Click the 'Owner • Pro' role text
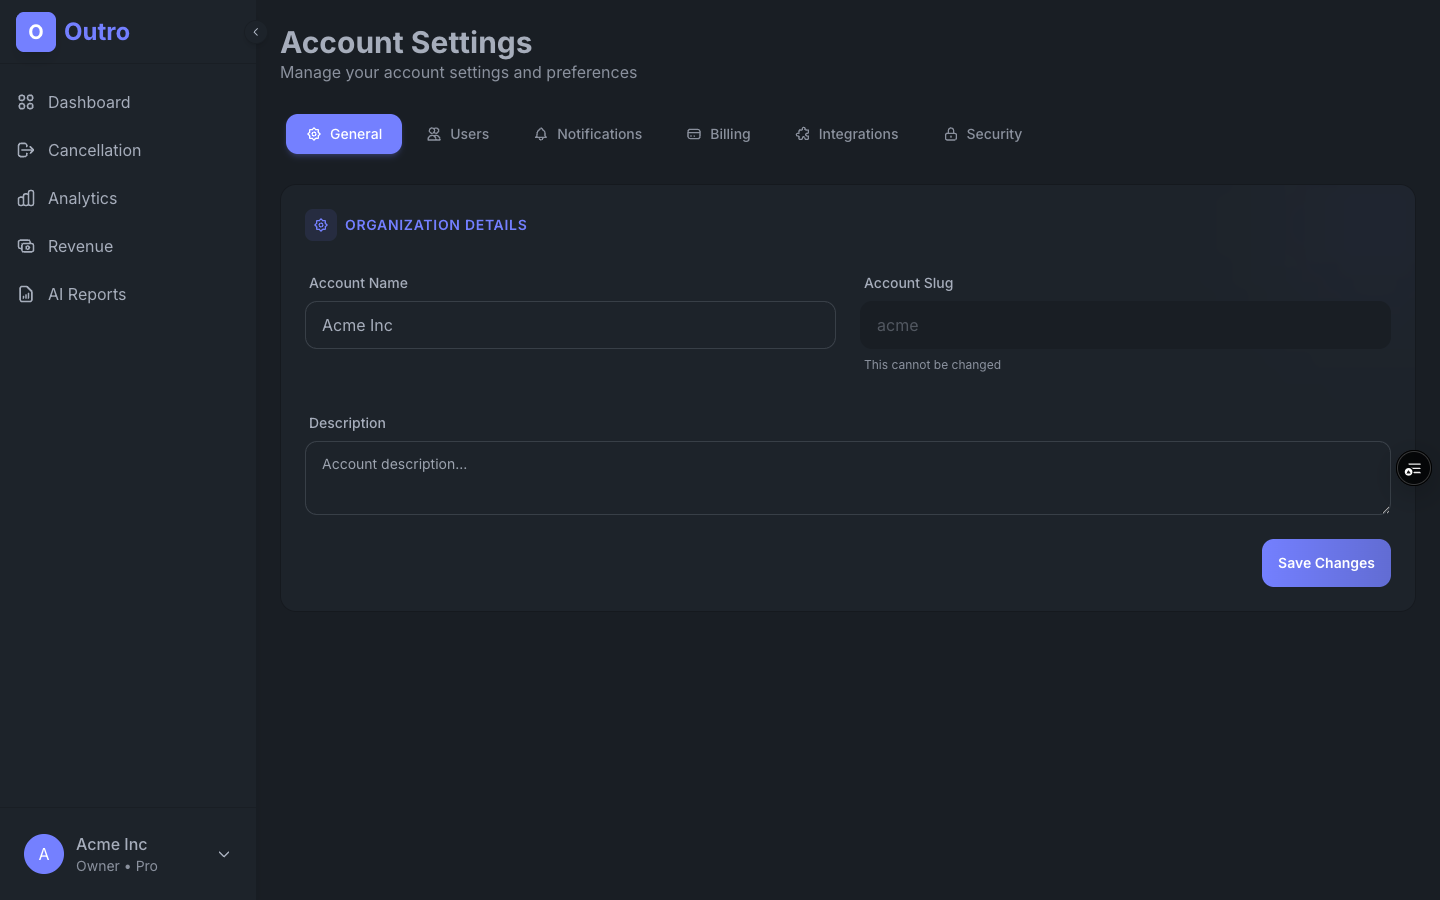The width and height of the screenshot is (1440, 900). 117,866
